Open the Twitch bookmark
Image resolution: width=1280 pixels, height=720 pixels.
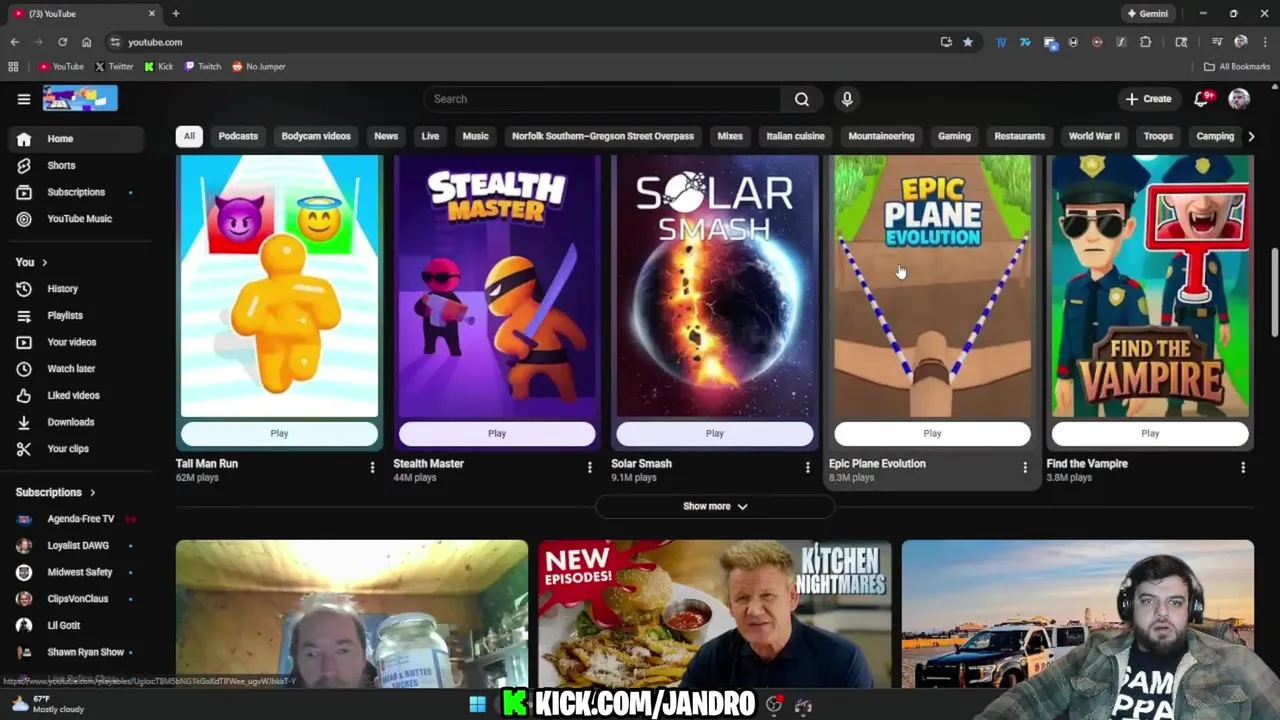pos(203,66)
